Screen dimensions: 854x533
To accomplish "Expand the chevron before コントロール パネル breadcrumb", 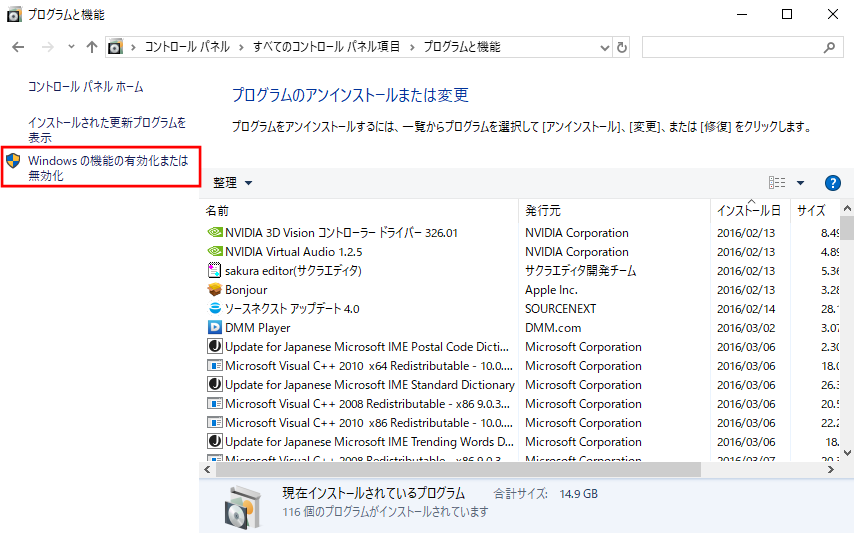I will [x=133, y=47].
